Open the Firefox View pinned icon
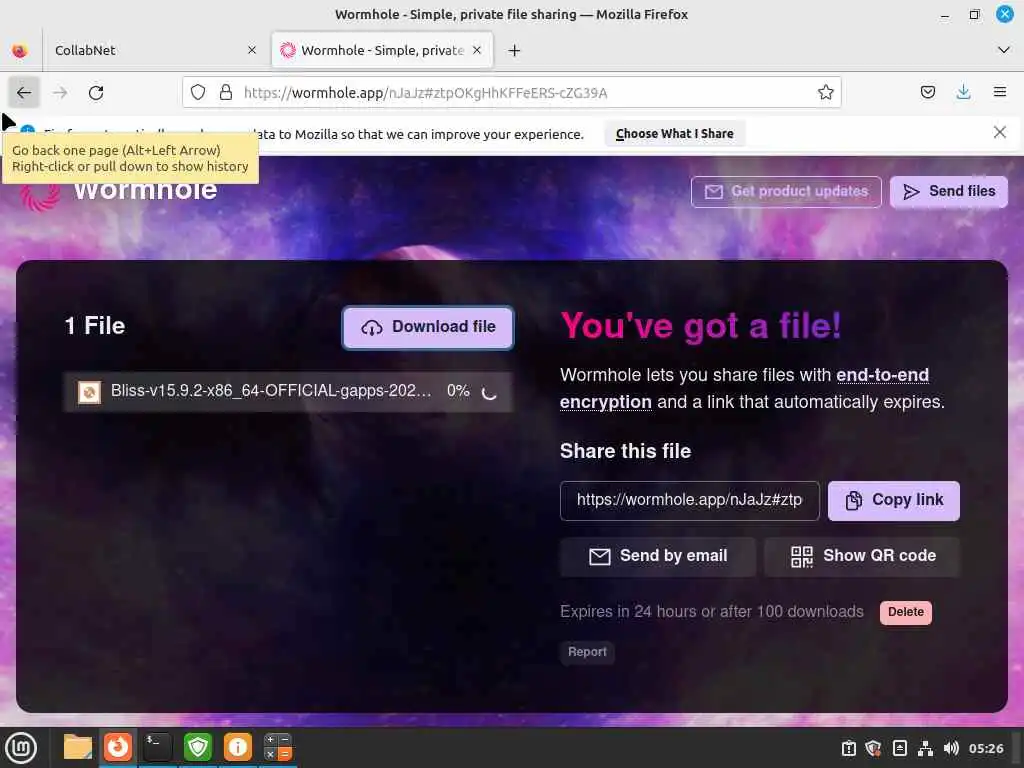 coord(20,50)
